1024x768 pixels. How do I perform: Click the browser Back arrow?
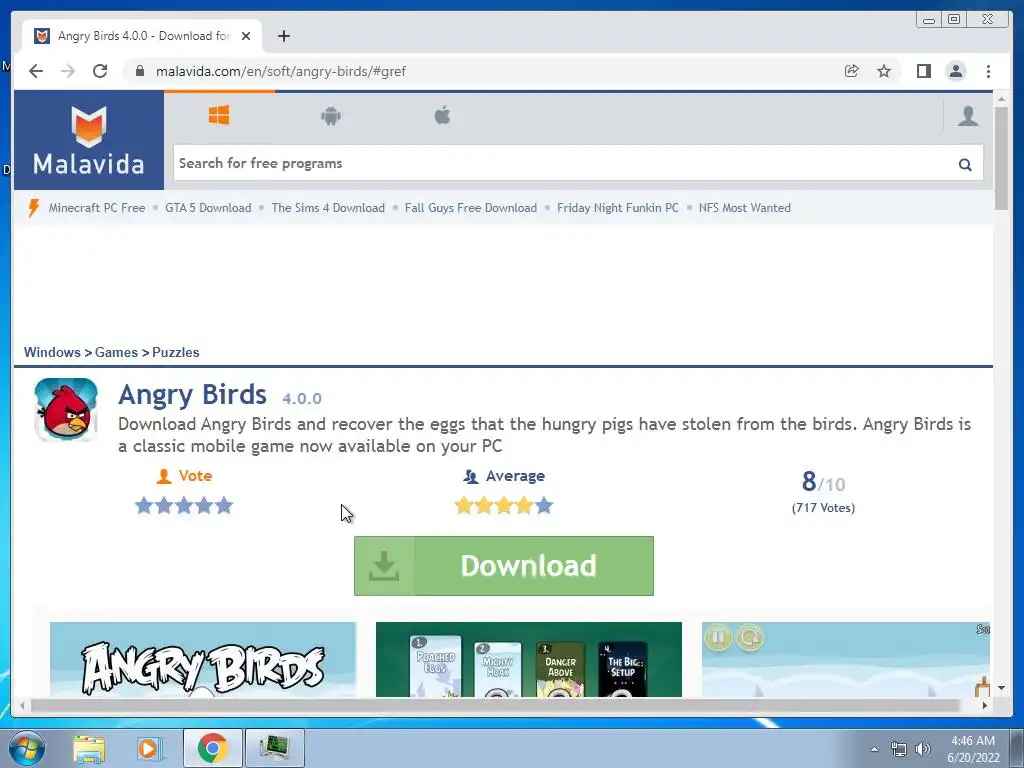coord(36,71)
